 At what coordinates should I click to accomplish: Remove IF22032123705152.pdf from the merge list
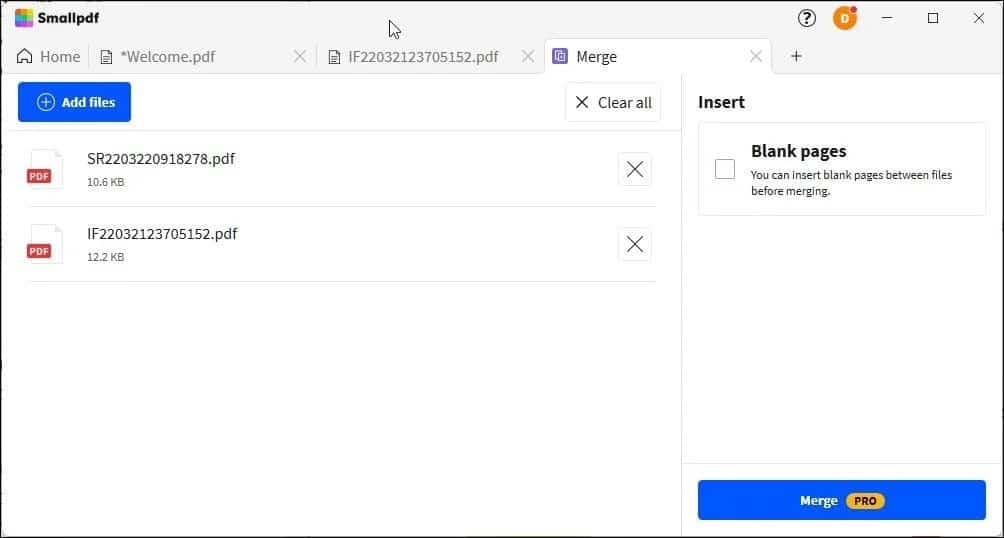point(635,244)
